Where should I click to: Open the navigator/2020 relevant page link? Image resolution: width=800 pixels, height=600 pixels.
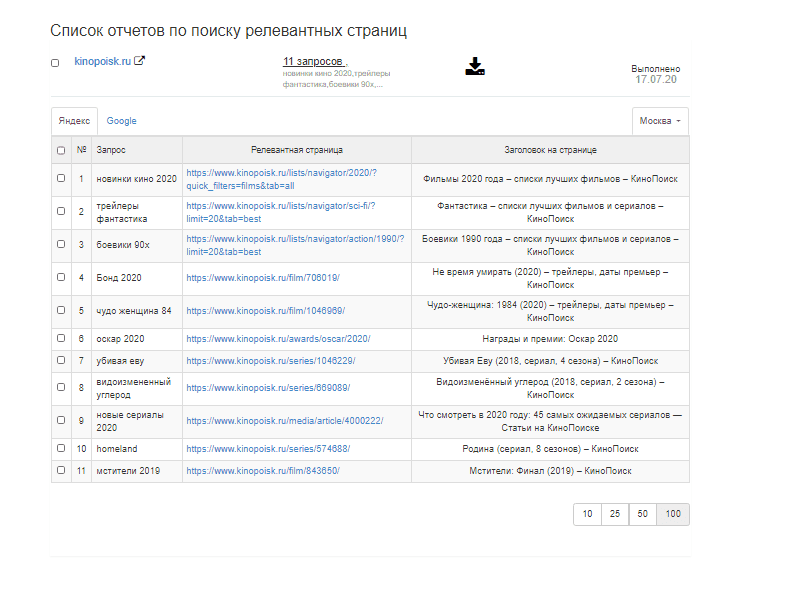click(x=282, y=180)
